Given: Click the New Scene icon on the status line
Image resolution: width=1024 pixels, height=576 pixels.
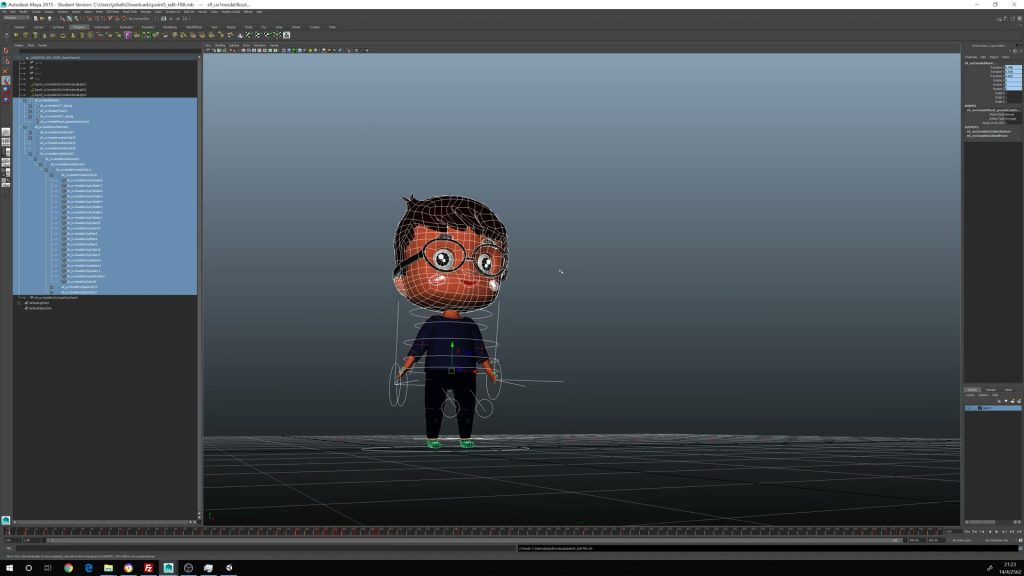Looking at the screenshot, I should click(36, 18).
